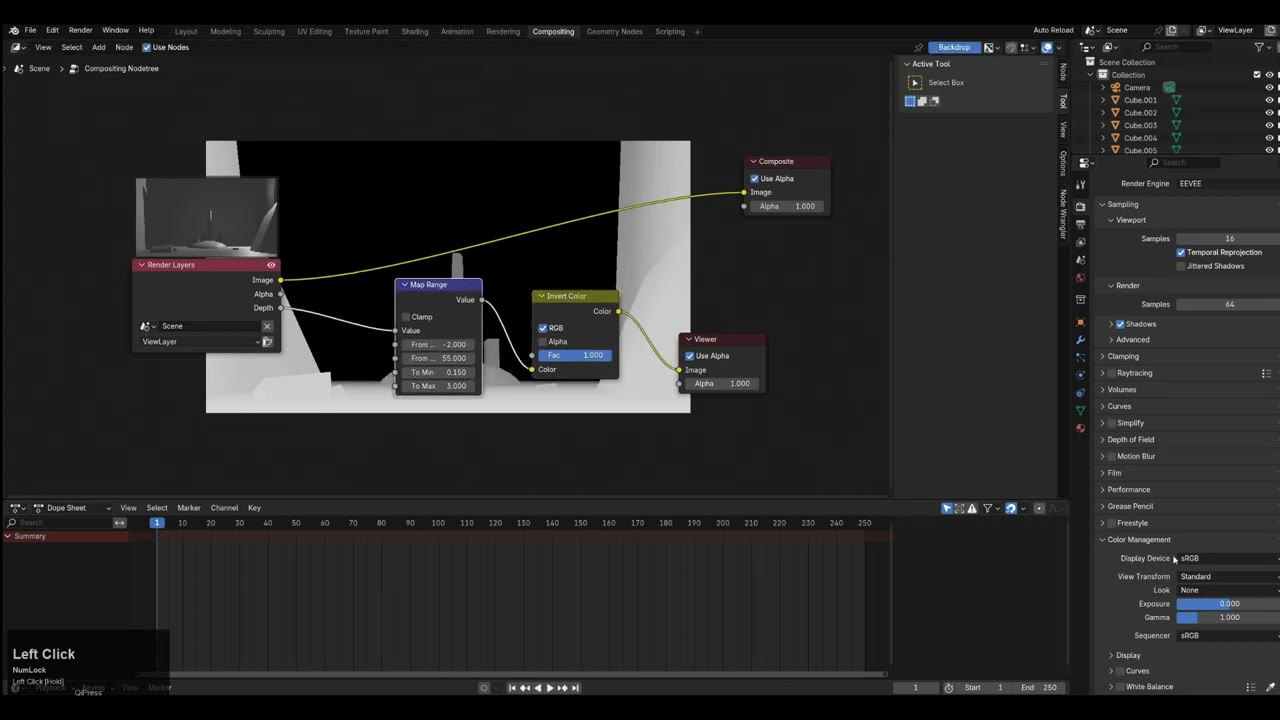Open the Material properties tab icon
The height and width of the screenshot is (720, 1280).
tap(1080, 428)
